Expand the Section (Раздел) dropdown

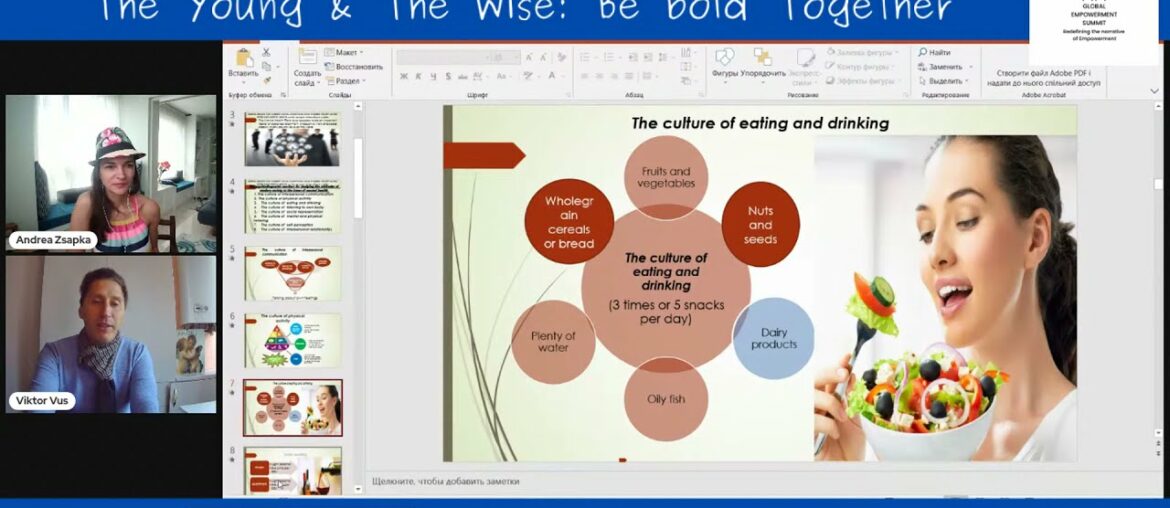coord(346,81)
